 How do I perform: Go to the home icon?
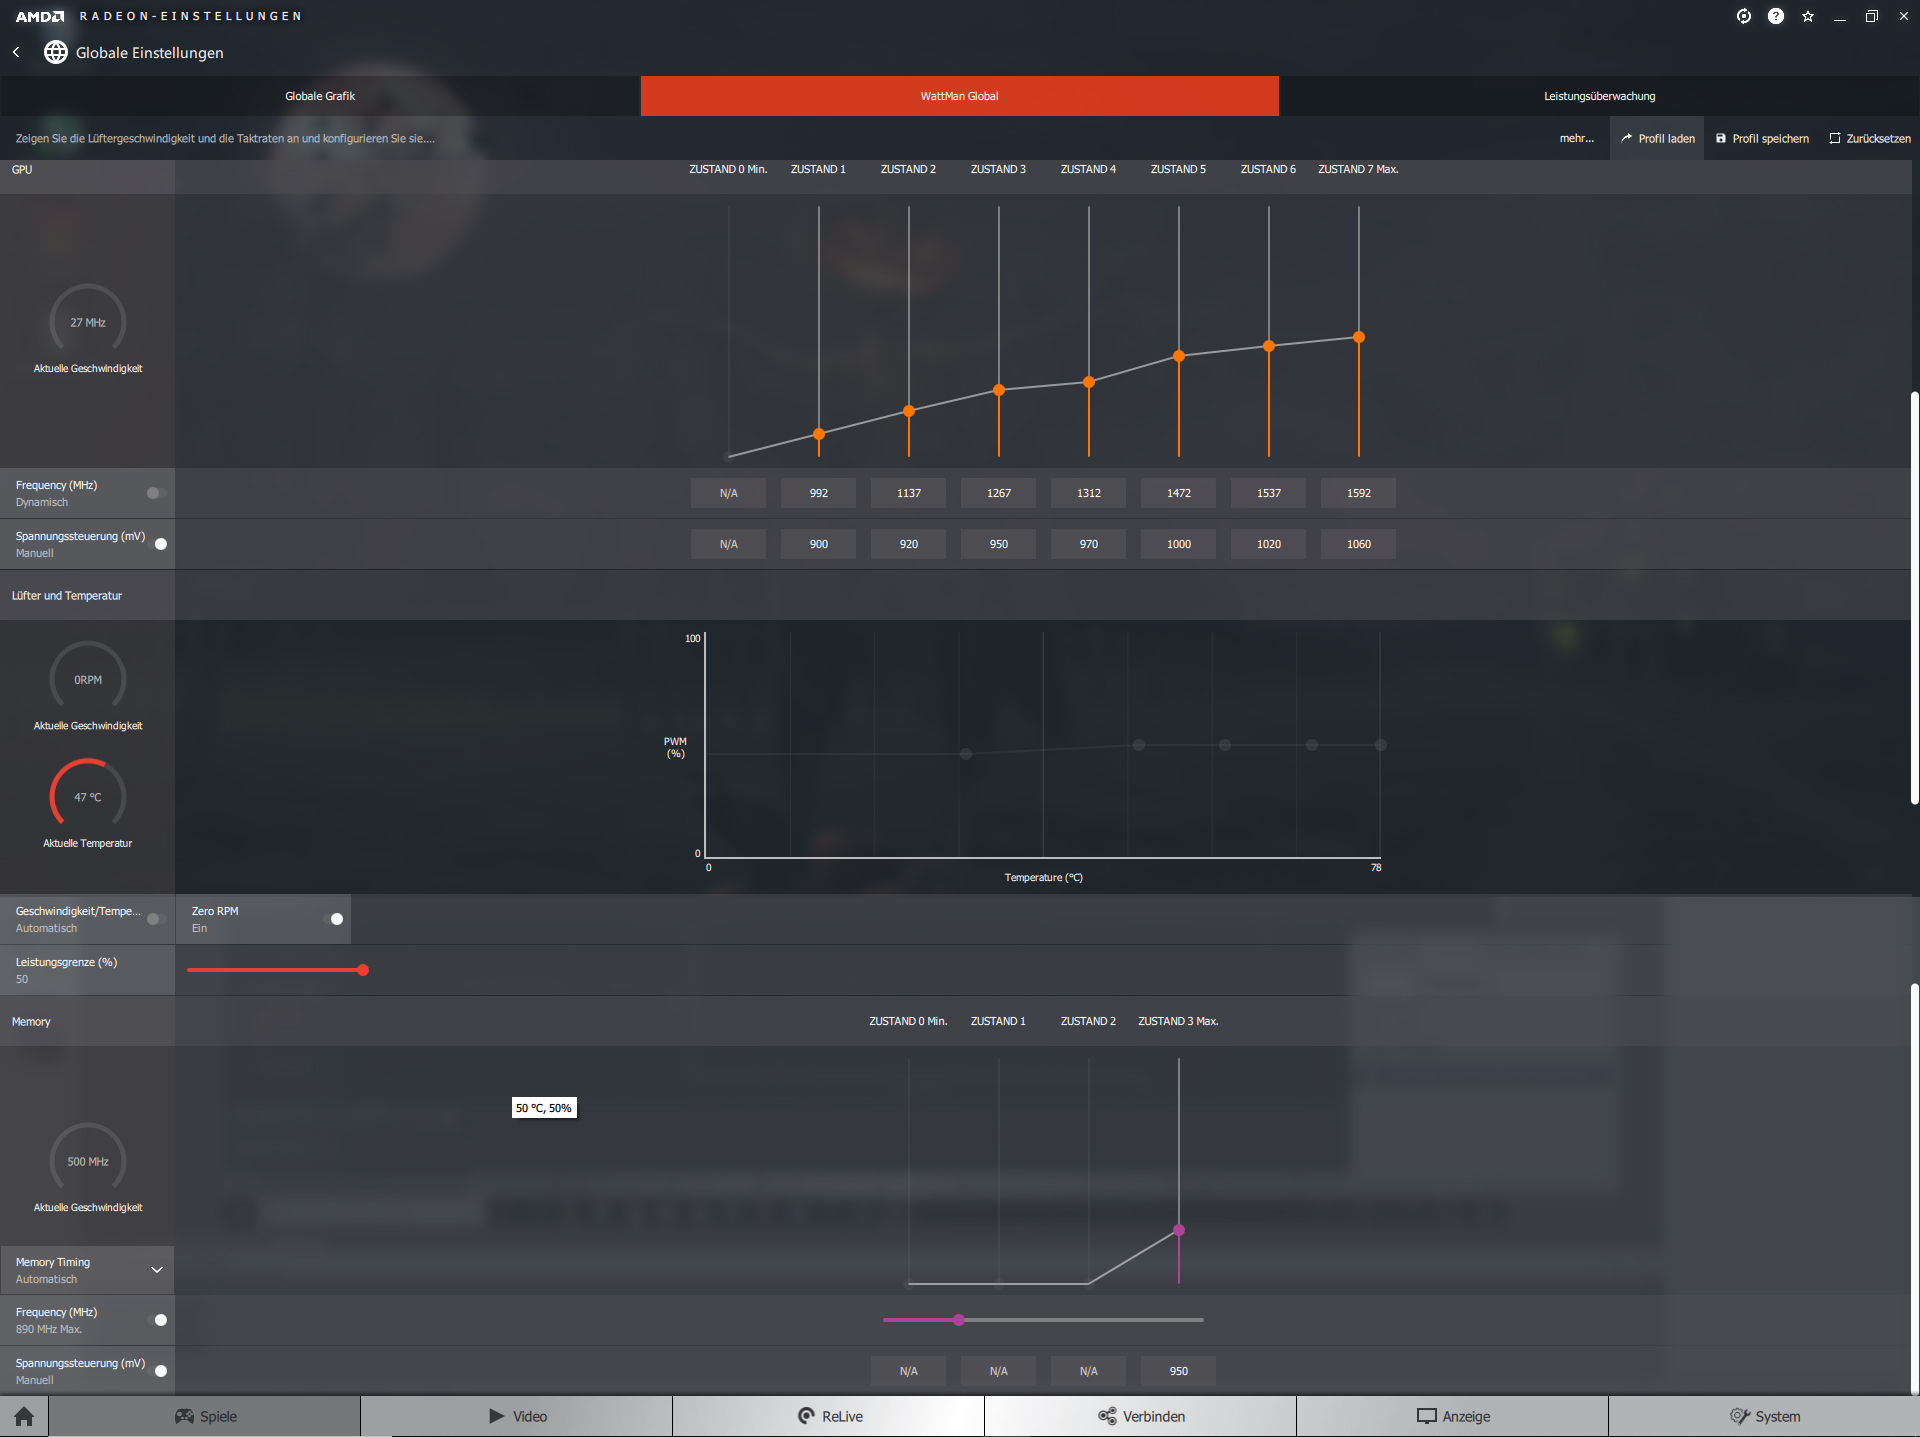pyautogui.click(x=24, y=1416)
